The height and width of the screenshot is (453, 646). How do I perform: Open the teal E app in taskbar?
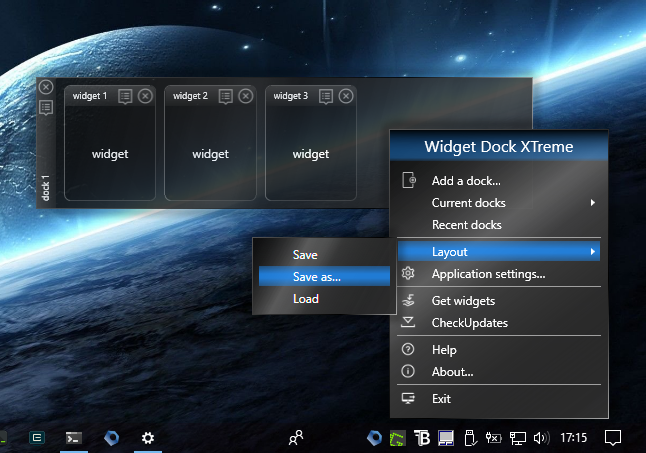tap(37, 438)
